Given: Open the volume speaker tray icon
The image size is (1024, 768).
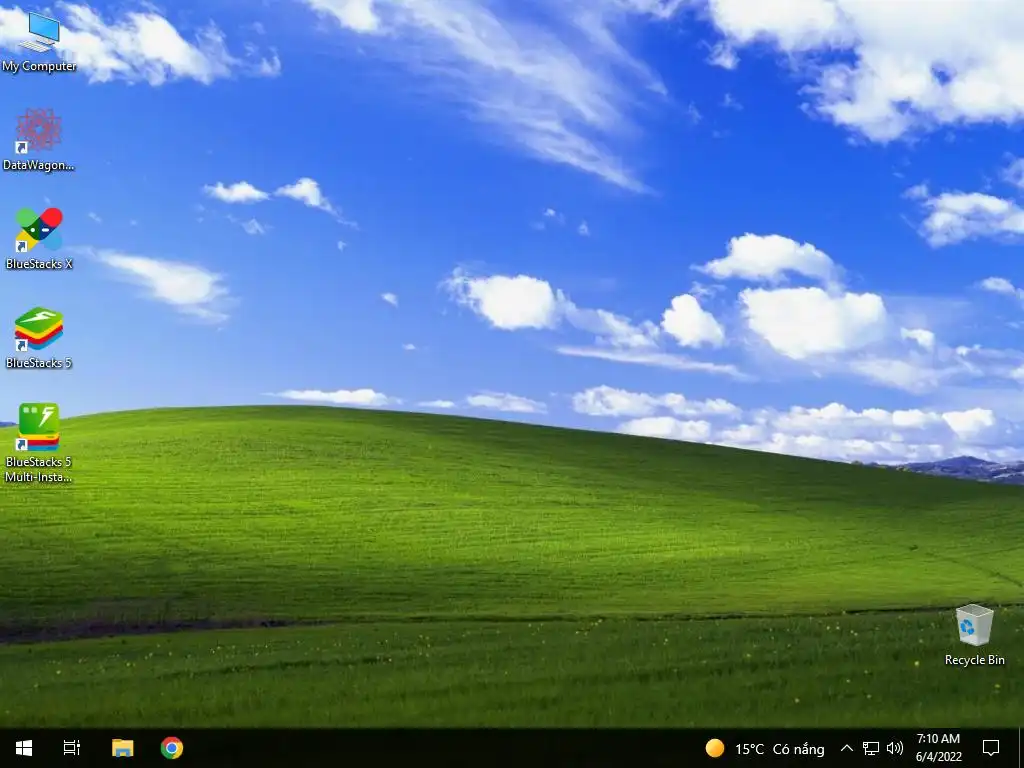Looking at the screenshot, I should pos(895,748).
